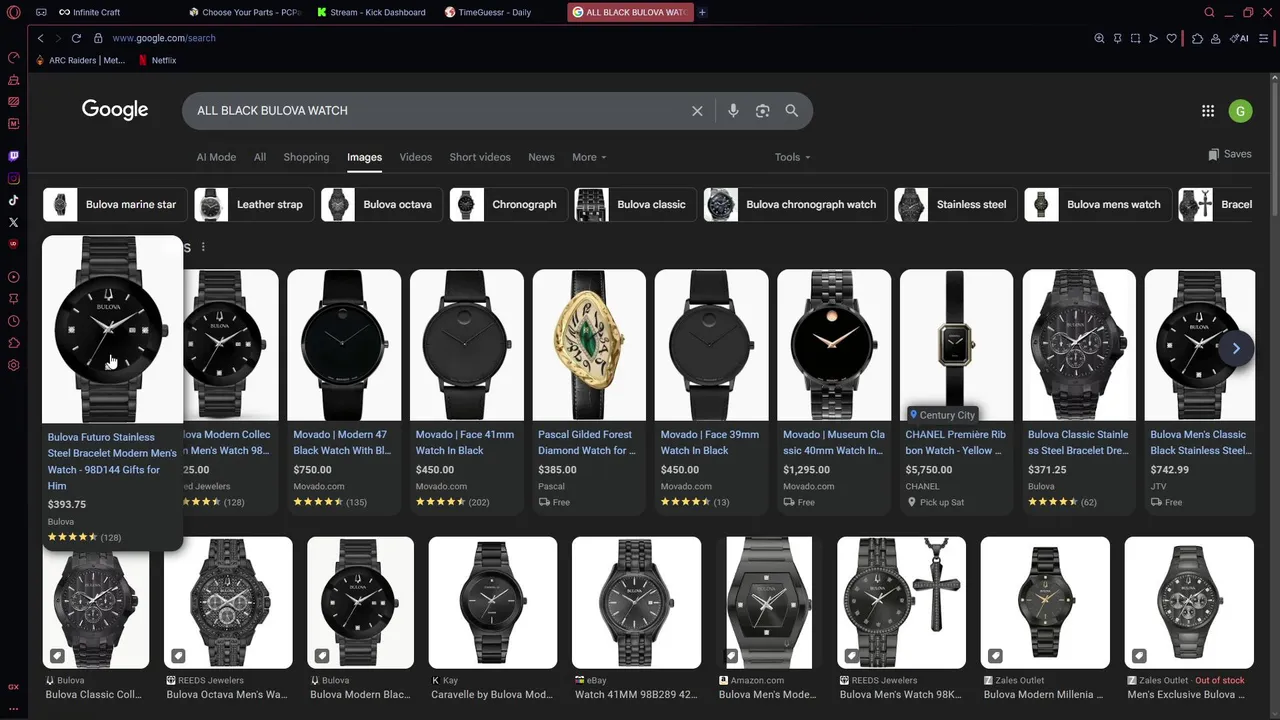The image size is (1280, 720).
Task: Search by image with the lens icon
Action: (762, 111)
